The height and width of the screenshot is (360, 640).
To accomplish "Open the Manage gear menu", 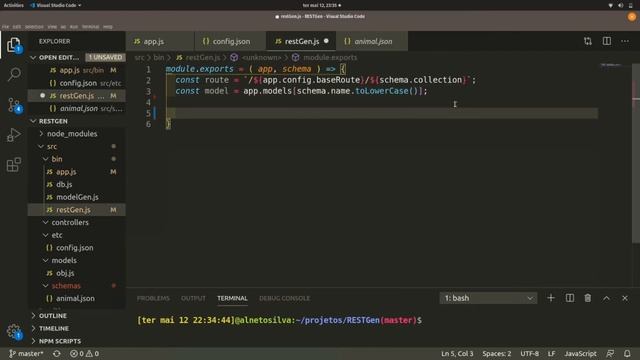I will click(14, 332).
